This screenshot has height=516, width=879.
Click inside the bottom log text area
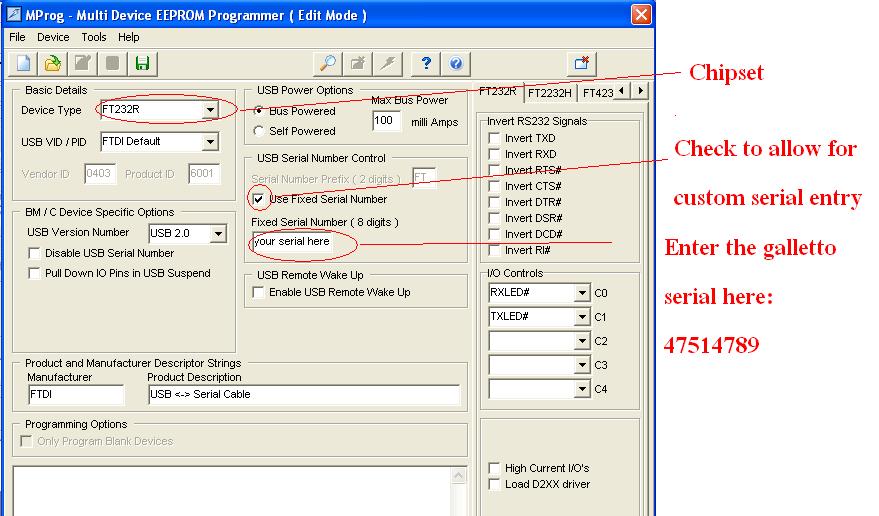232,491
